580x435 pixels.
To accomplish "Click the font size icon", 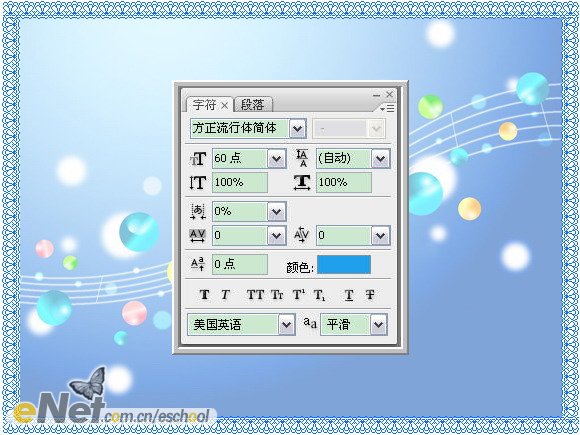I will pos(198,159).
